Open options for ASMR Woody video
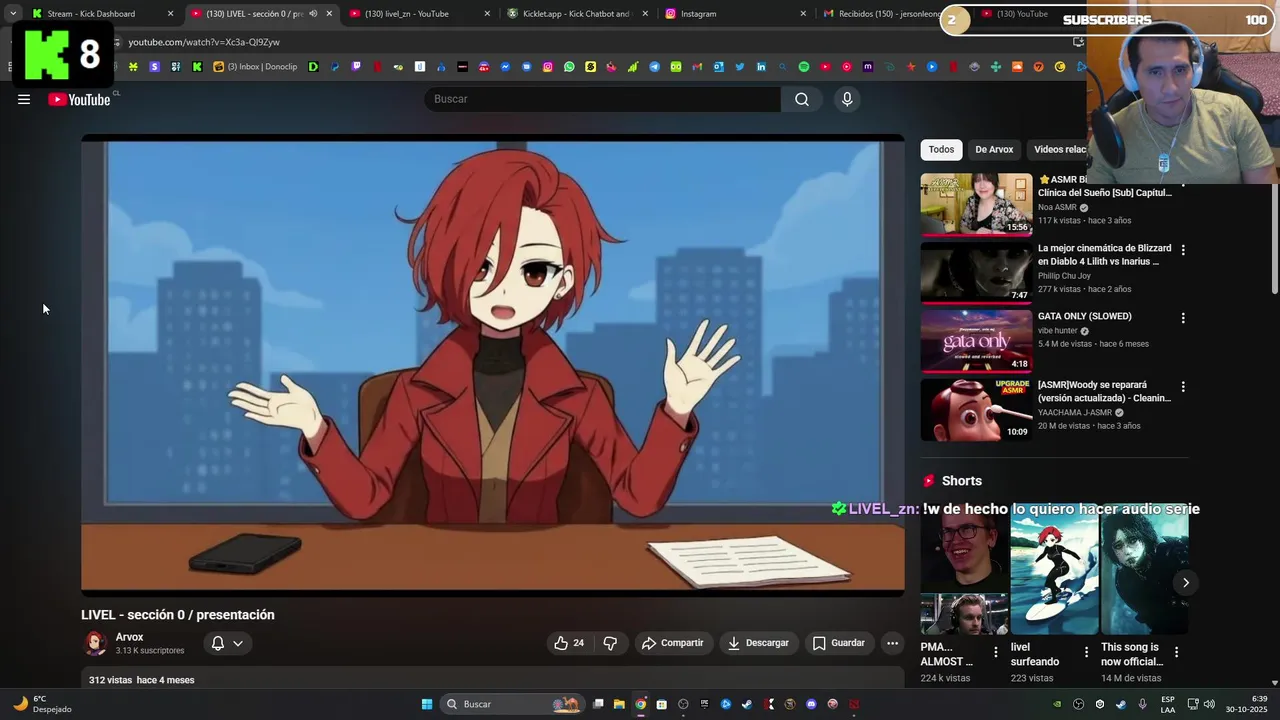 [x=1183, y=387]
